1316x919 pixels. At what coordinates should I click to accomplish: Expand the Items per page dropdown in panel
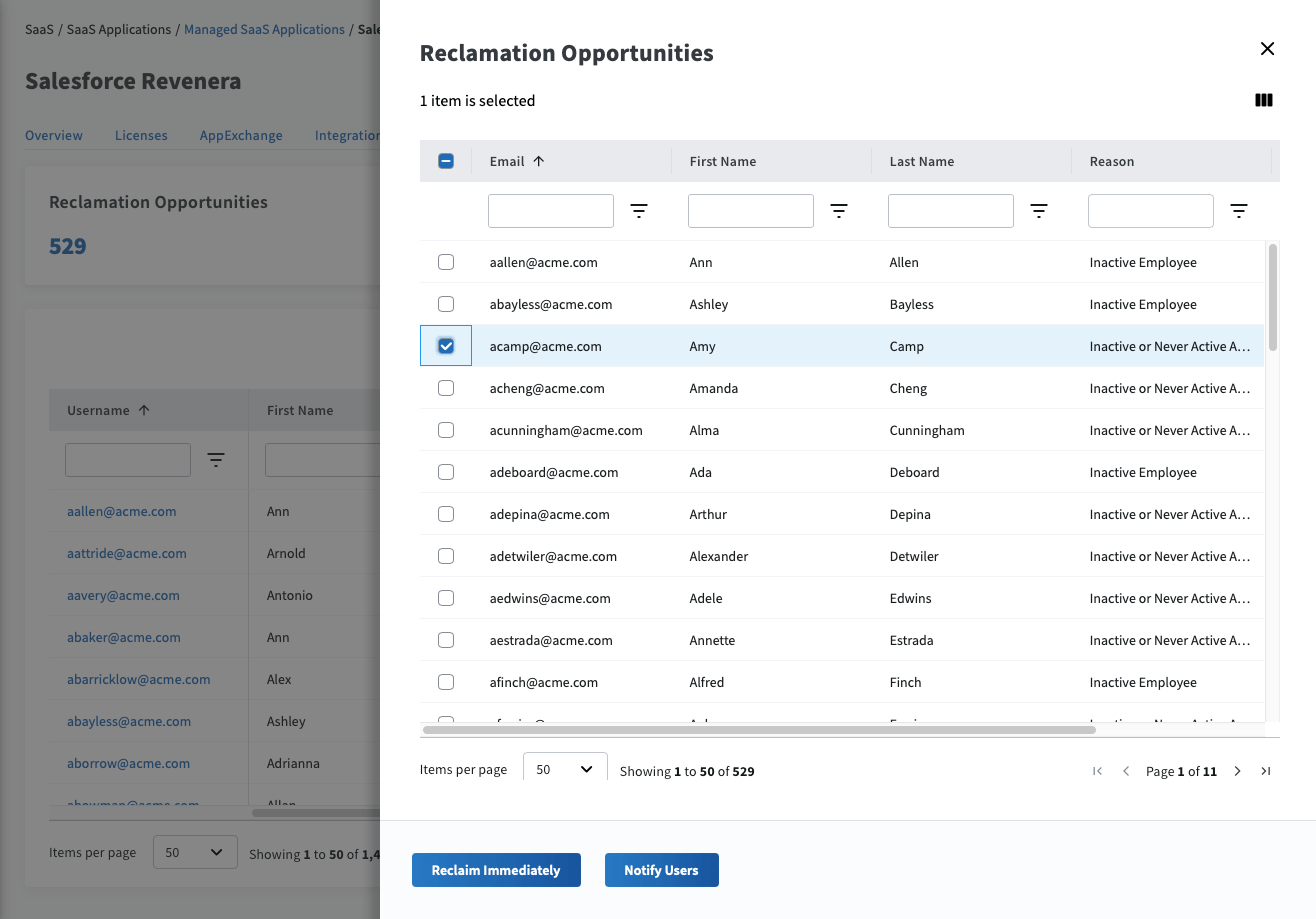pyautogui.click(x=565, y=769)
